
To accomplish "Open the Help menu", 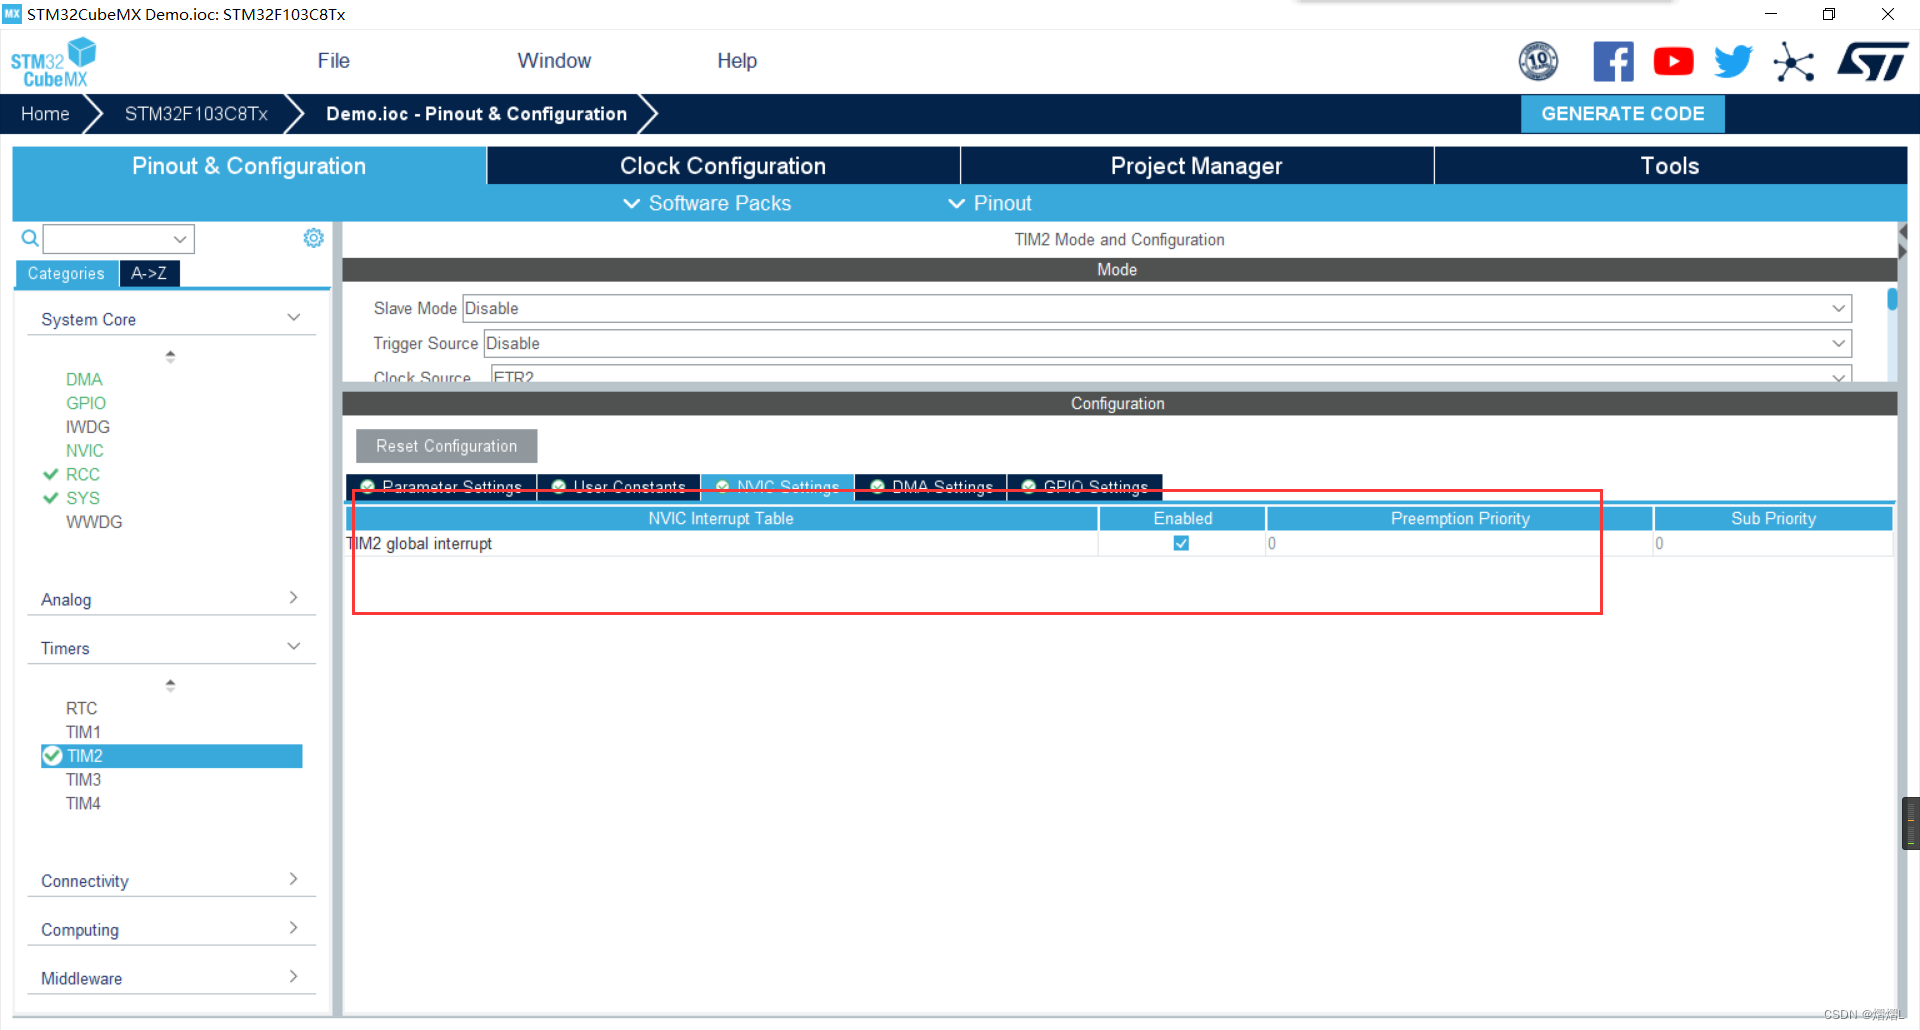I will click(737, 61).
